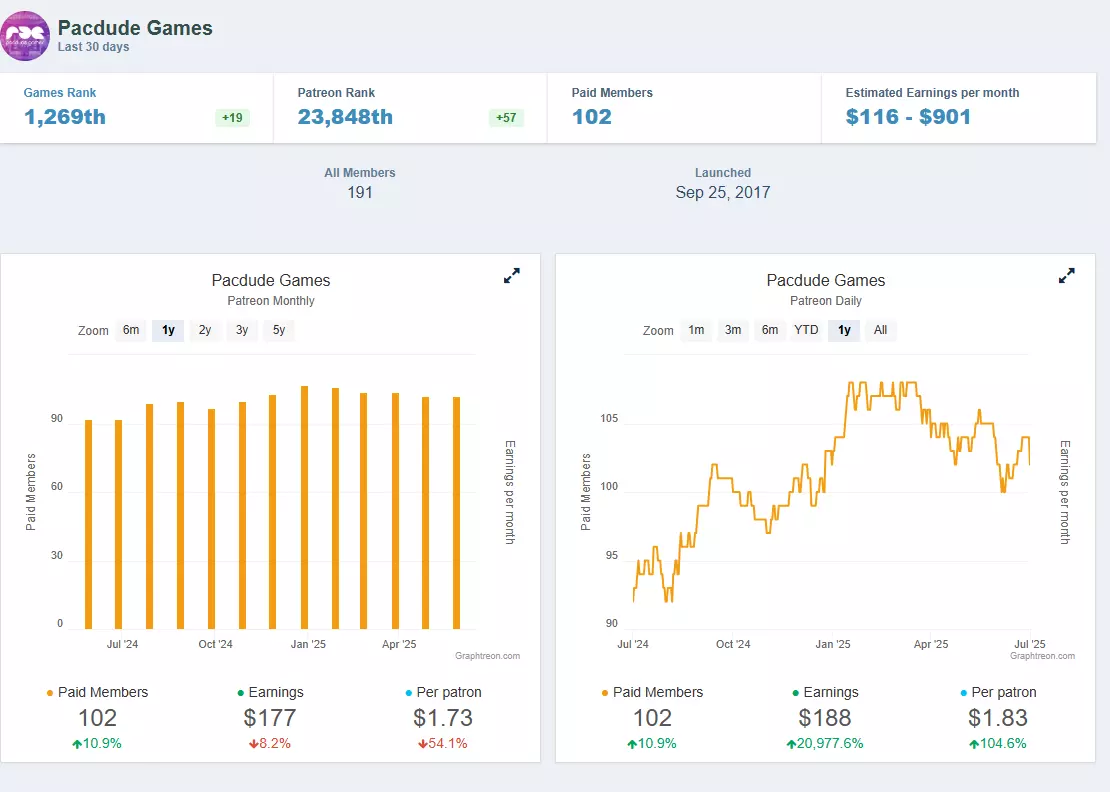
Task: Select 6m zoom on the Daily chart
Action: point(770,331)
